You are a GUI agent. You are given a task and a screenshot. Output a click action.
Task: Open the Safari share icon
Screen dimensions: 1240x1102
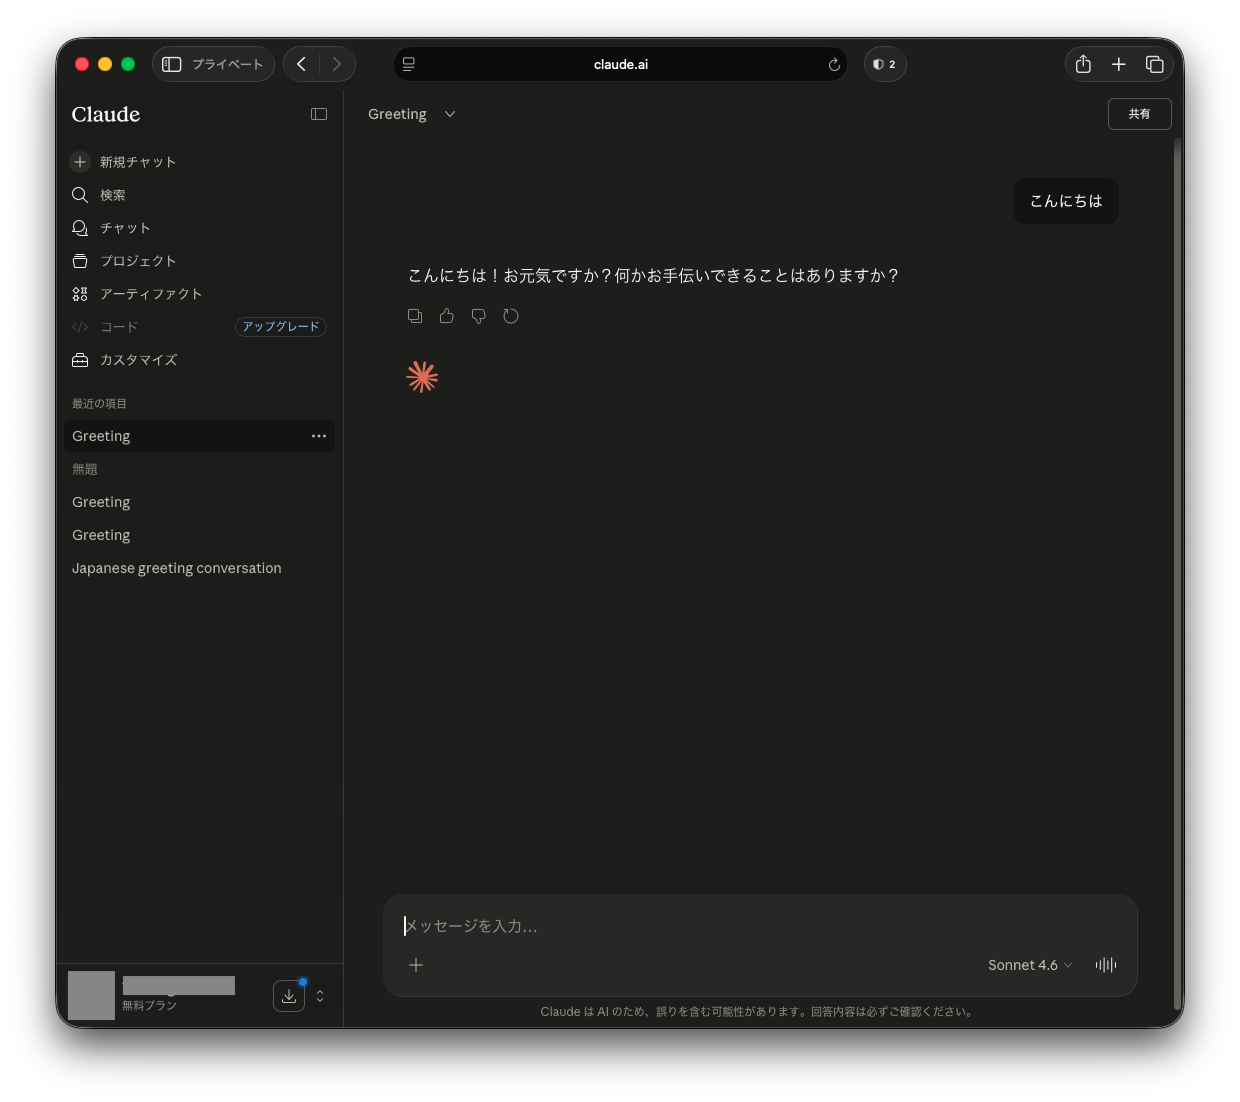pyautogui.click(x=1083, y=64)
